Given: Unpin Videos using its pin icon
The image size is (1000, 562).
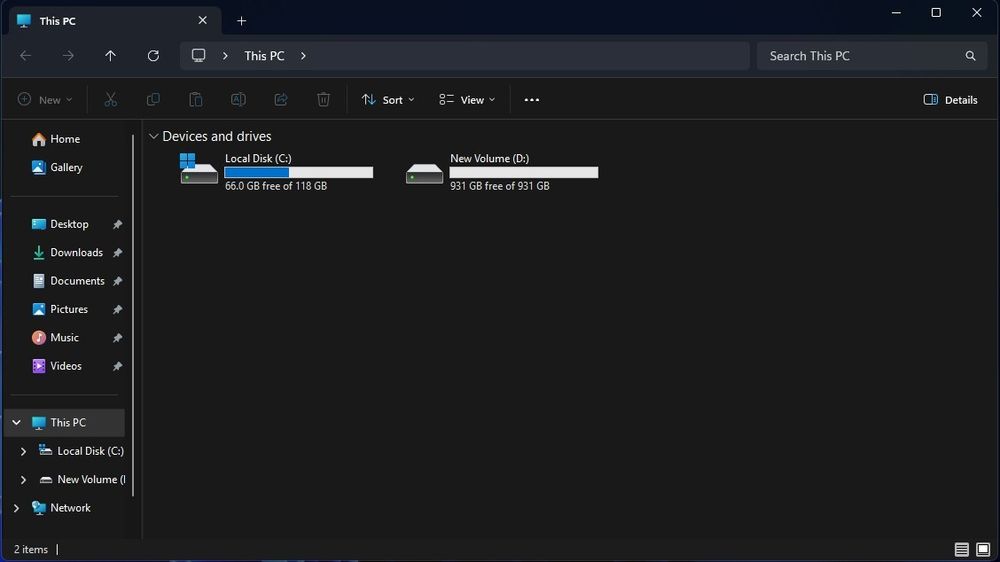Looking at the screenshot, I should 117,366.
